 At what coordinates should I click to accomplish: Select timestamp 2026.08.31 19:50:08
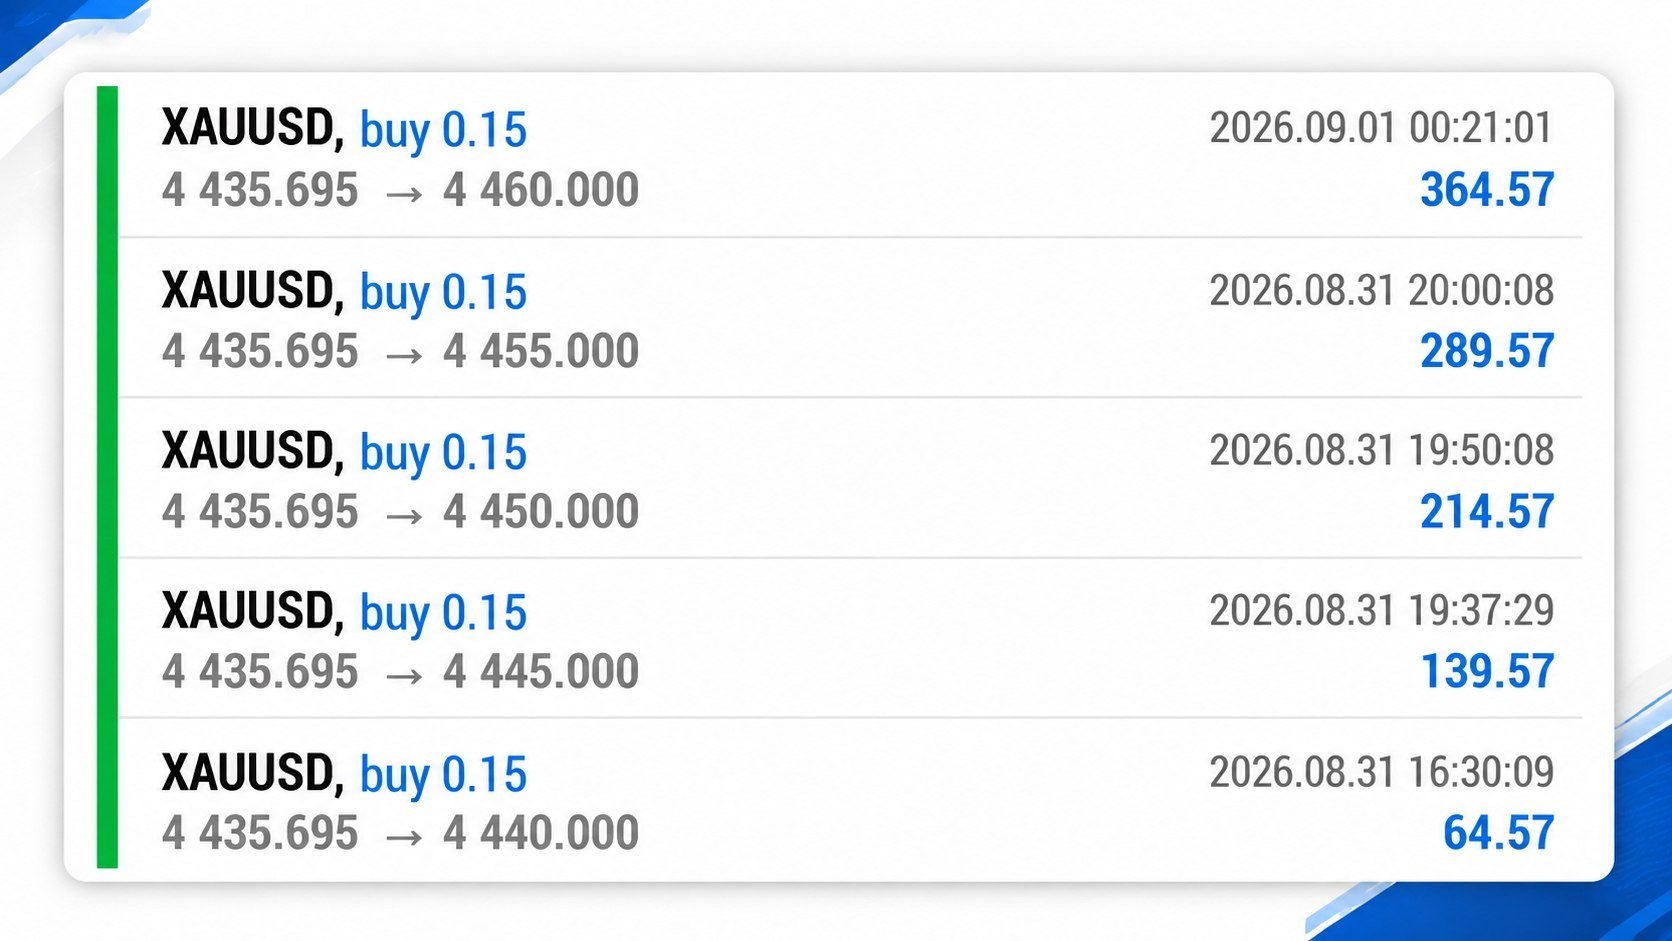pyautogui.click(x=1381, y=451)
